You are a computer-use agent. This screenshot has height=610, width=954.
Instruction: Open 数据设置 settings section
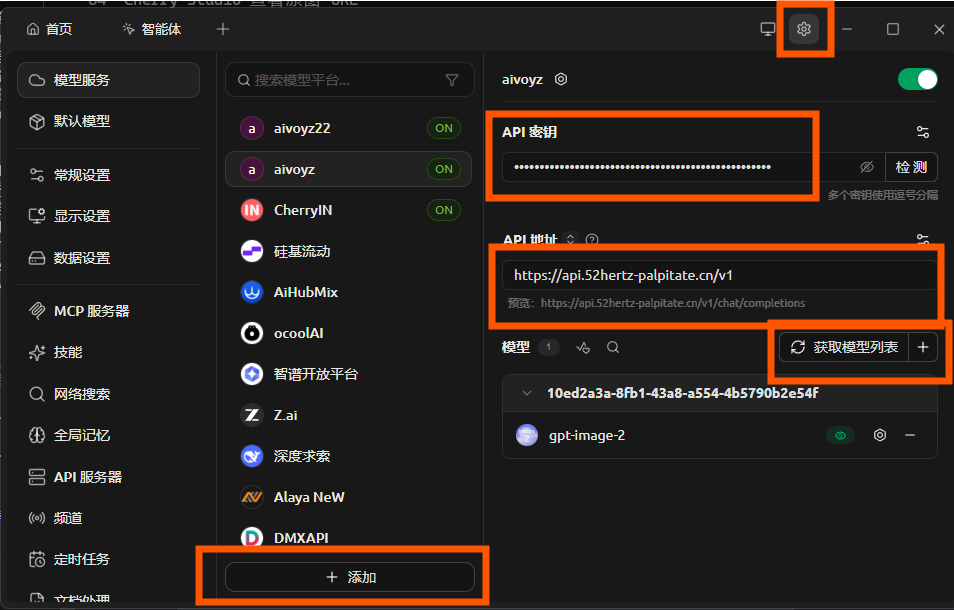tap(108, 258)
